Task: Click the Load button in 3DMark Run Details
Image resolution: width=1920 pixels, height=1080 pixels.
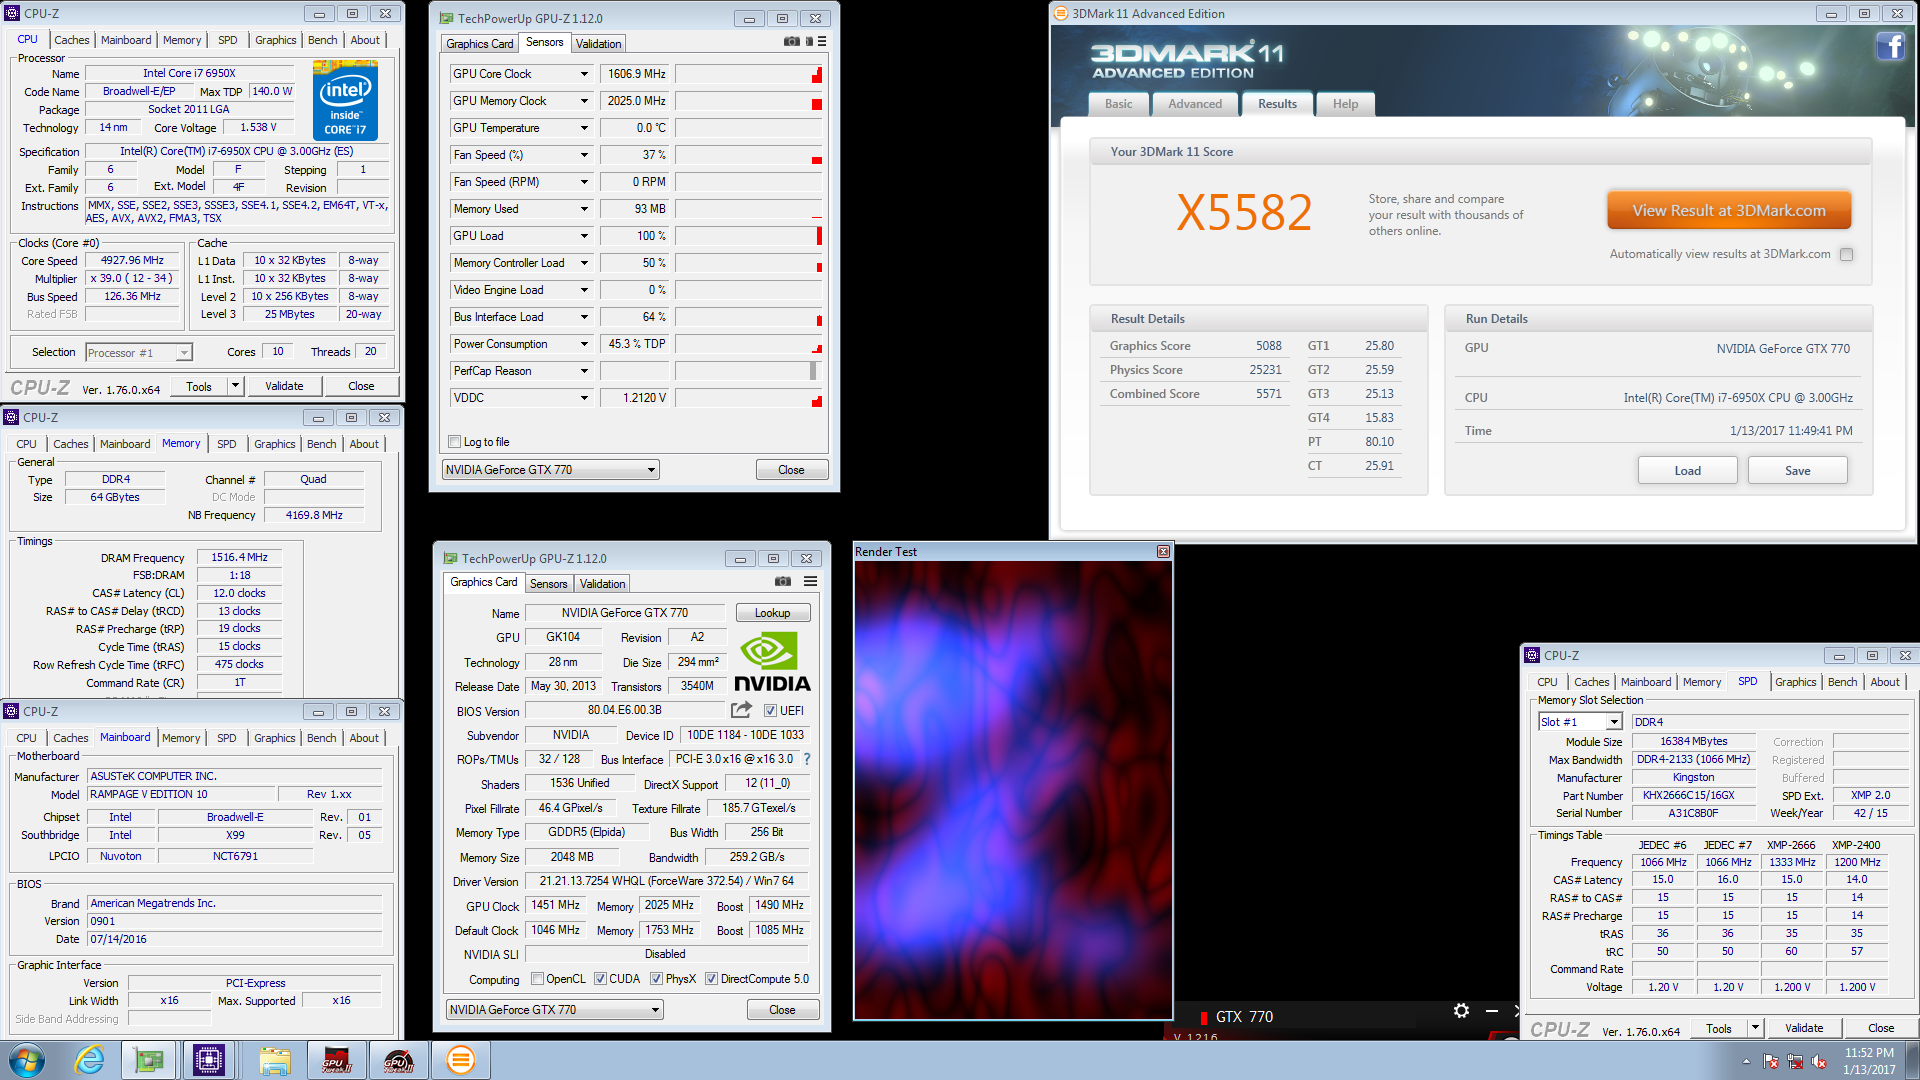Action: tap(1687, 471)
